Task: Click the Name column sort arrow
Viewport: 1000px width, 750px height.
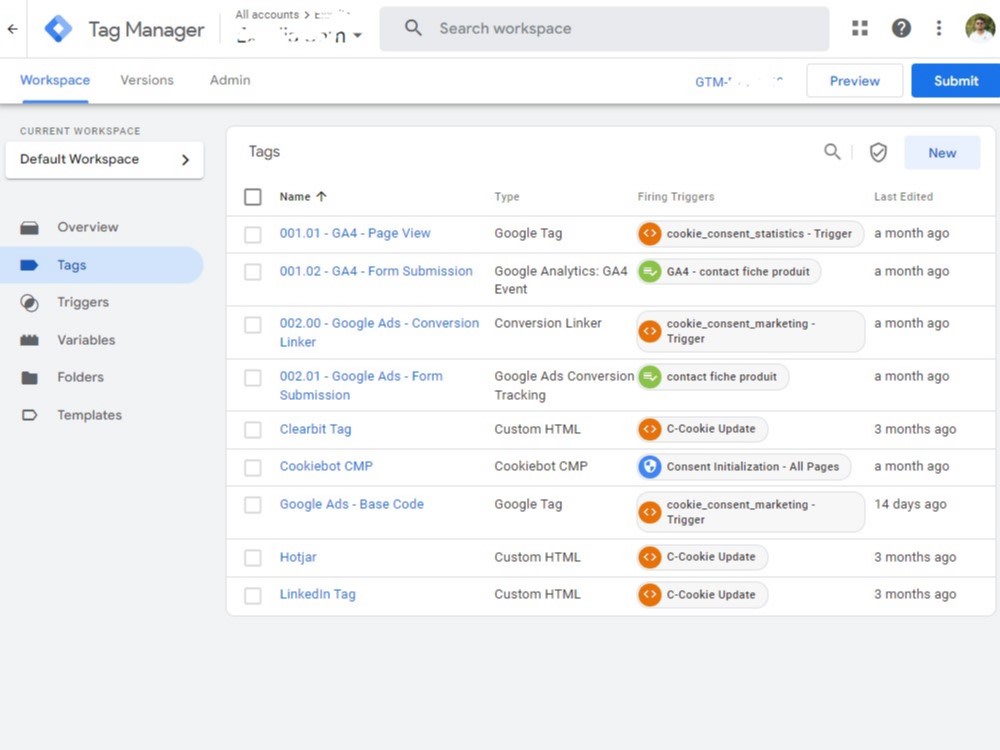Action: 321,196
